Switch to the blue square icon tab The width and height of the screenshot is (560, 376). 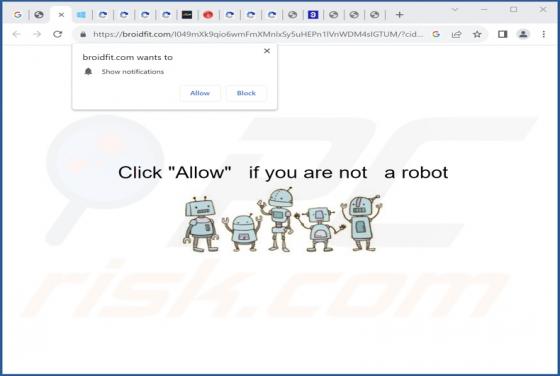(313, 15)
